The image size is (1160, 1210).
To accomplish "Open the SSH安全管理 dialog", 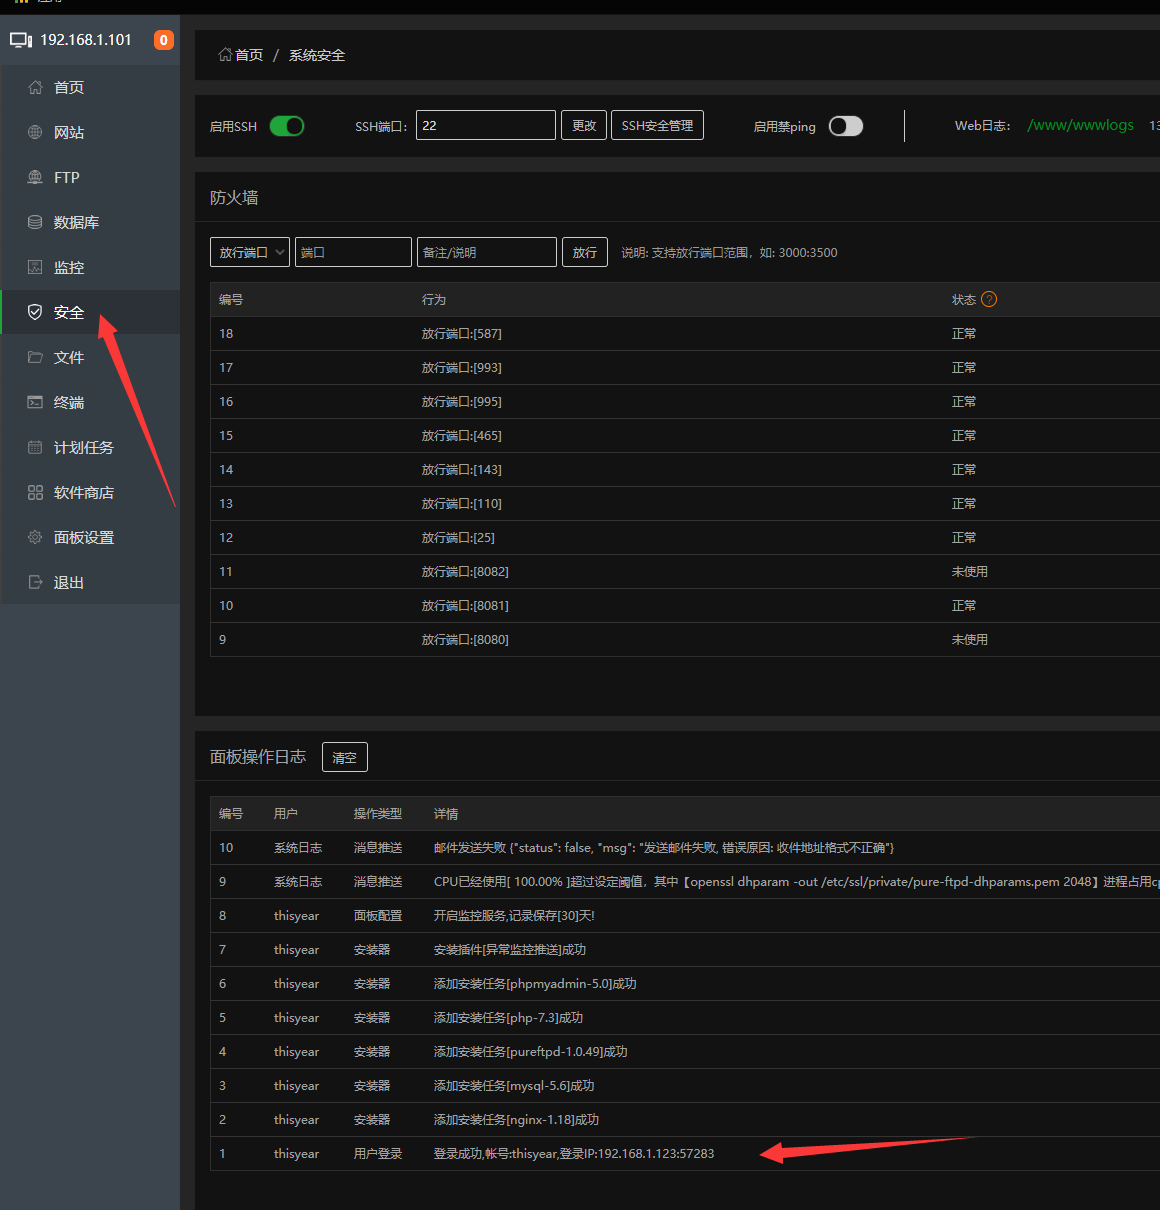I will (x=657, y=125).
